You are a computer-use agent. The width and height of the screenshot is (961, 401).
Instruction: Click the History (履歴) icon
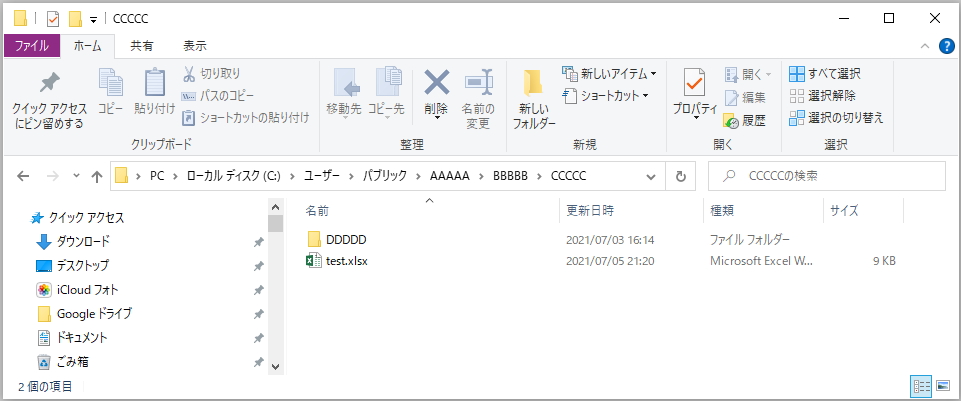click(x=731, y=121)
